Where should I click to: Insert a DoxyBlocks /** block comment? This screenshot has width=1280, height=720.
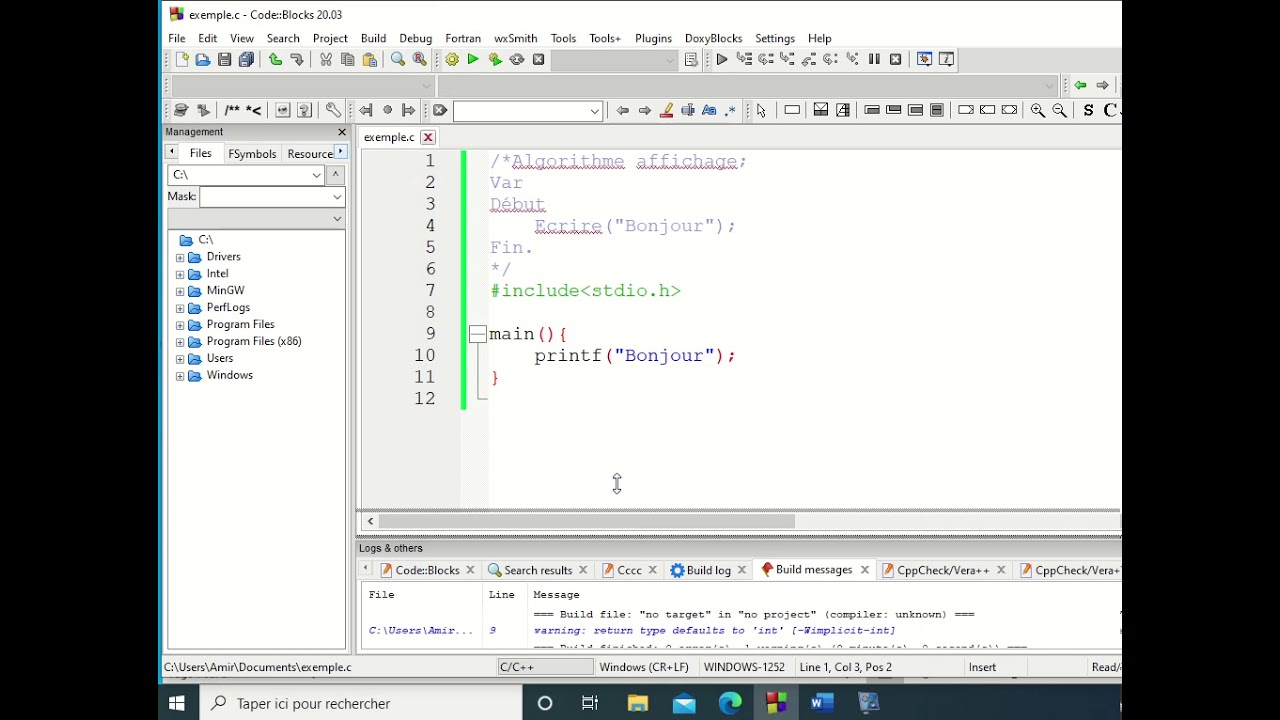click(232, 111)
